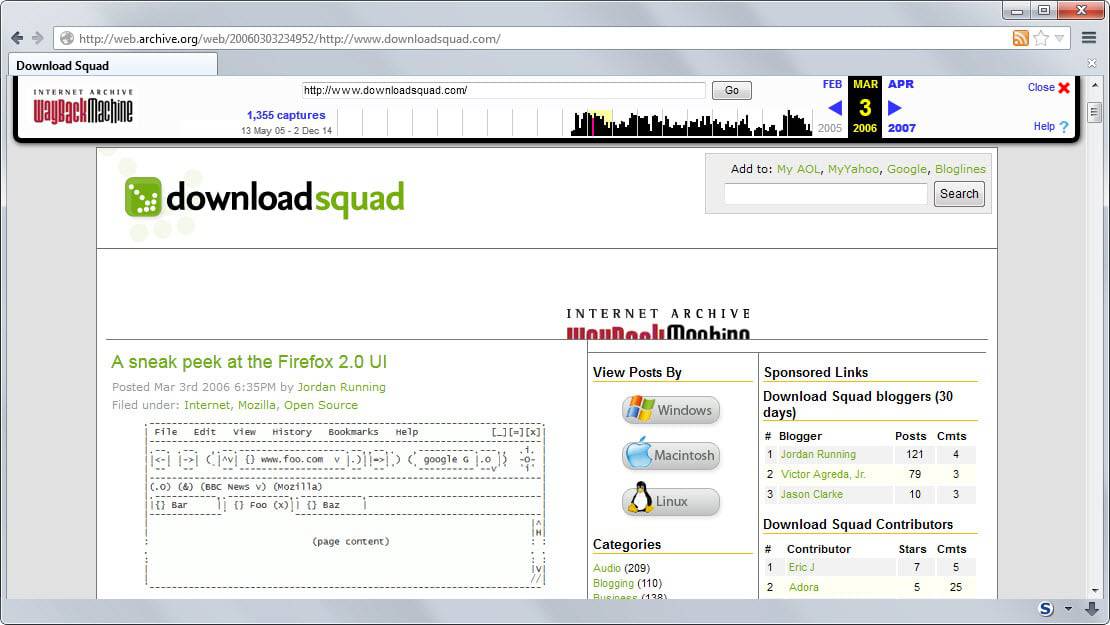The image size is (1110, 625).
Task: Click the scroll down arrow of page scrollbar
Action: [1094, 590]
